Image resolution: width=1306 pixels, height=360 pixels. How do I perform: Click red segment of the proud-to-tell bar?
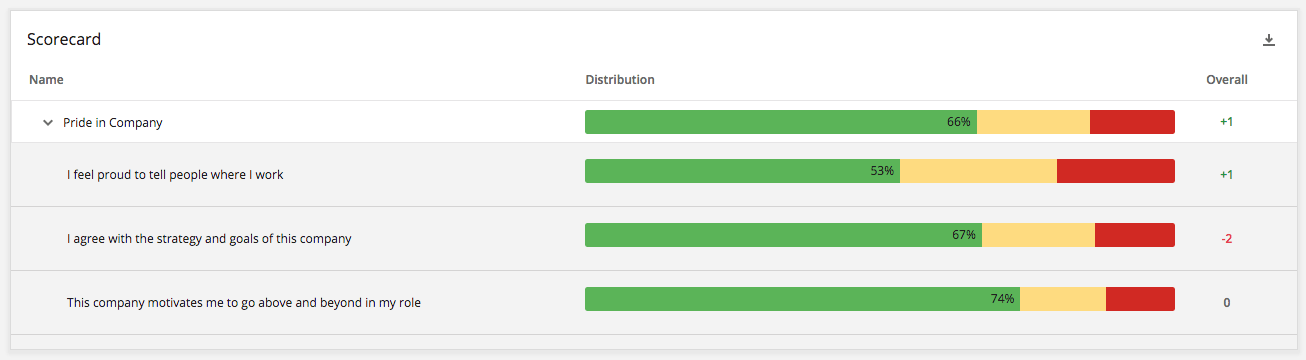[1116, 171]
